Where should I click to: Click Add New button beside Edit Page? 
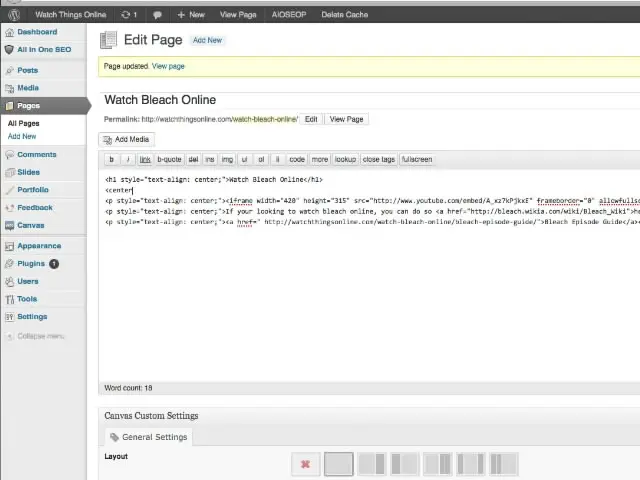point(207,40)
